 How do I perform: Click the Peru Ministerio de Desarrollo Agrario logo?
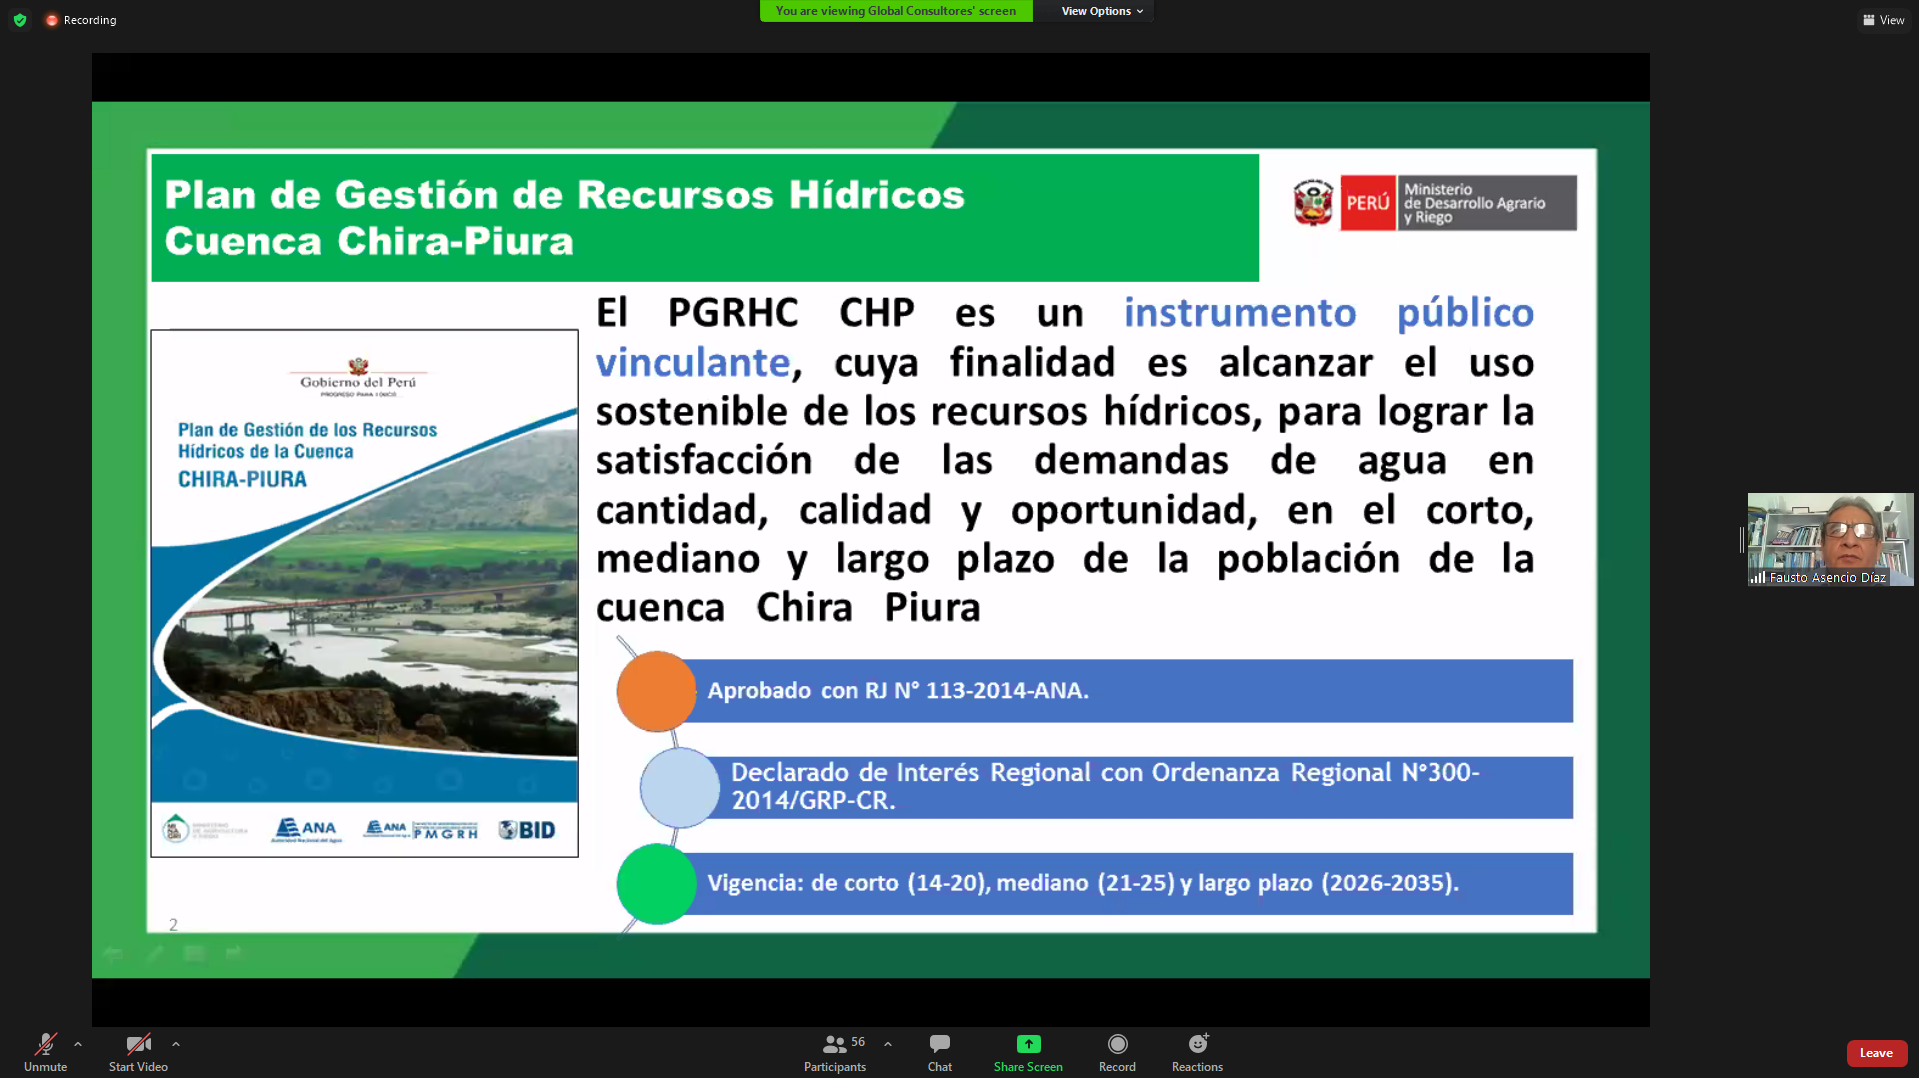point(1434,203)
